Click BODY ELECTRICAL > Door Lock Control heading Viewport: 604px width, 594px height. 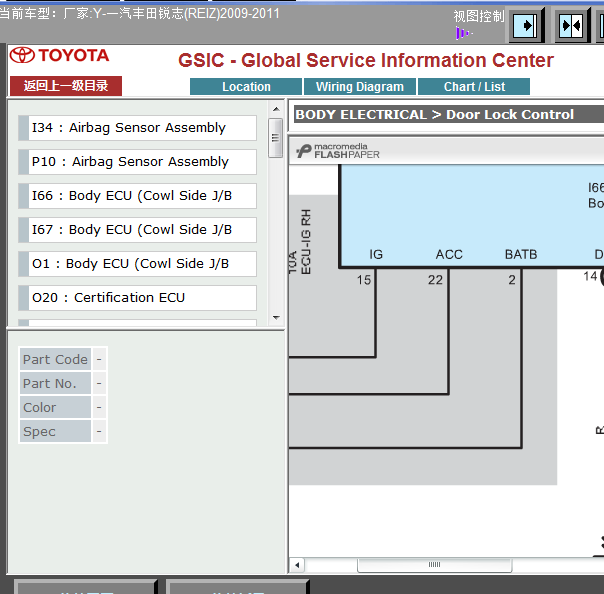click(x=435, y=115)
